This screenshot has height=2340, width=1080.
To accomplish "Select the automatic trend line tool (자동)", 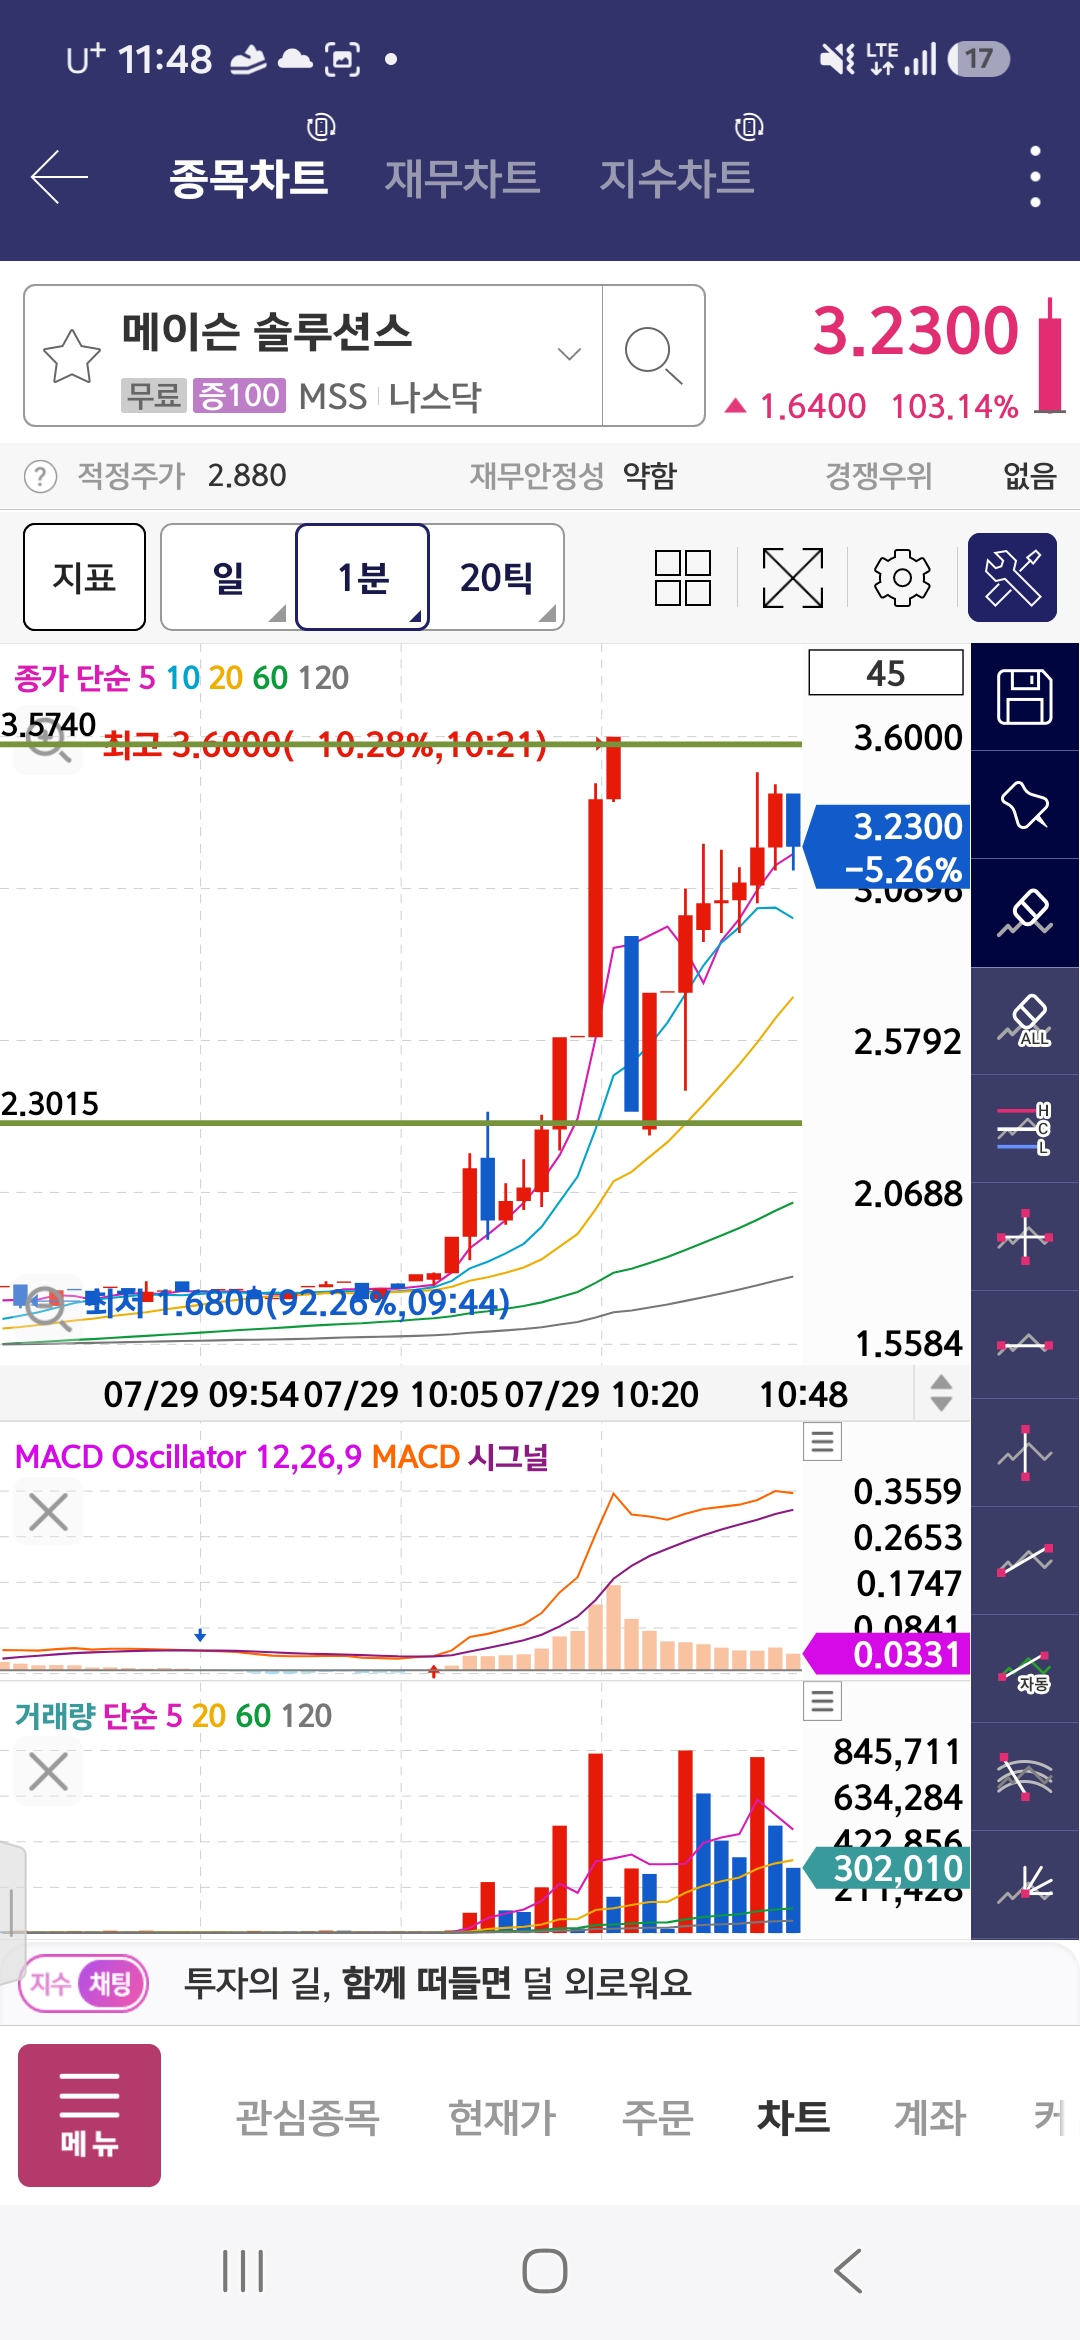I will [x=1025, y=1669].
